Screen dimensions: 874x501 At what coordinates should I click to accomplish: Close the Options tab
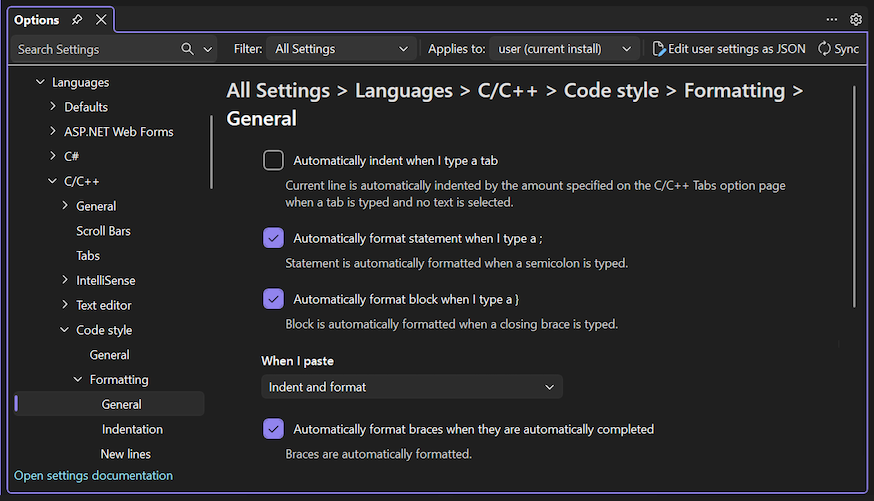coord(101,20)
